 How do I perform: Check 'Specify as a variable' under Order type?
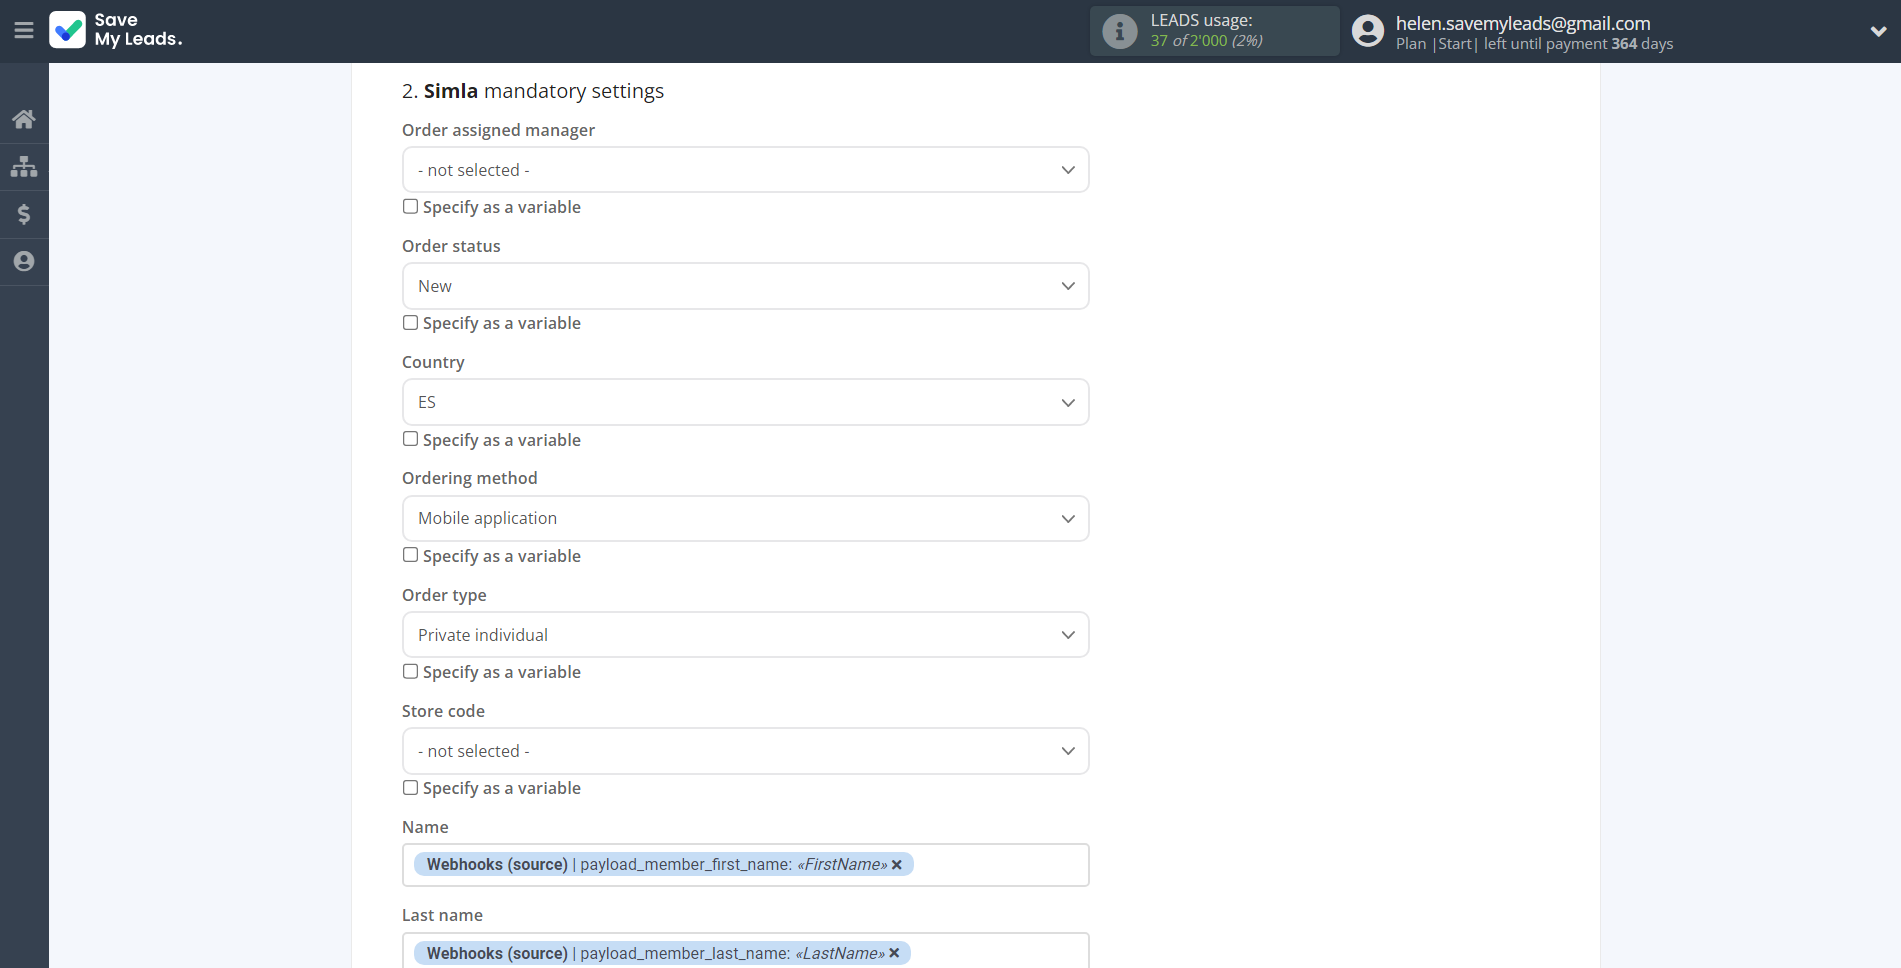tap(410, 671)
